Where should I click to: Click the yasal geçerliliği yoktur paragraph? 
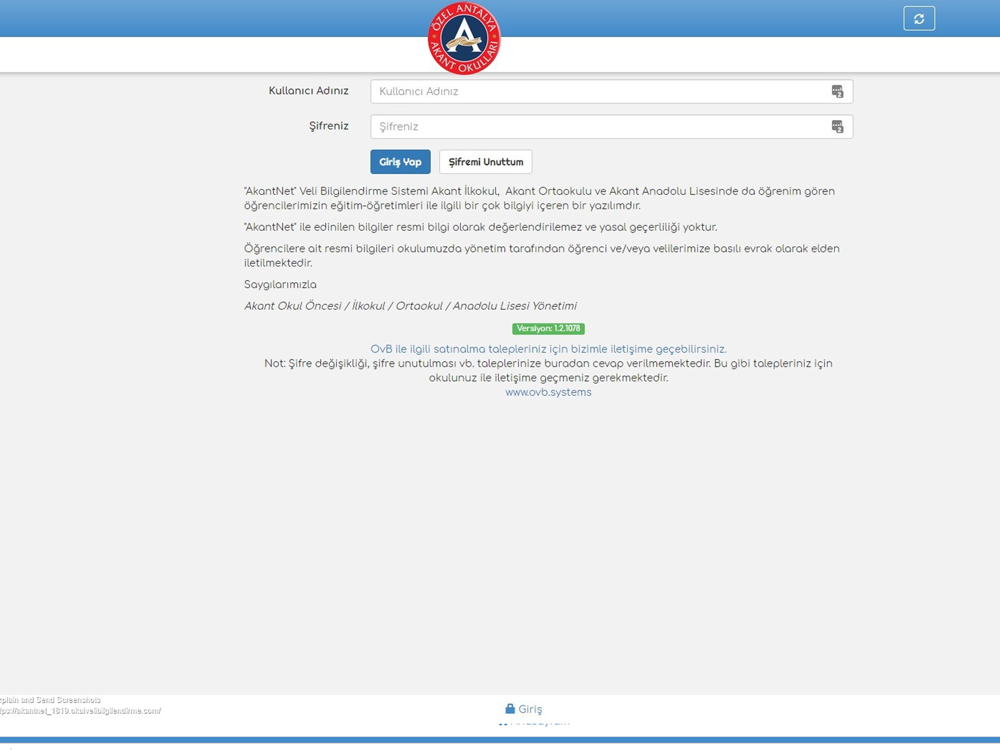(480, 227)
